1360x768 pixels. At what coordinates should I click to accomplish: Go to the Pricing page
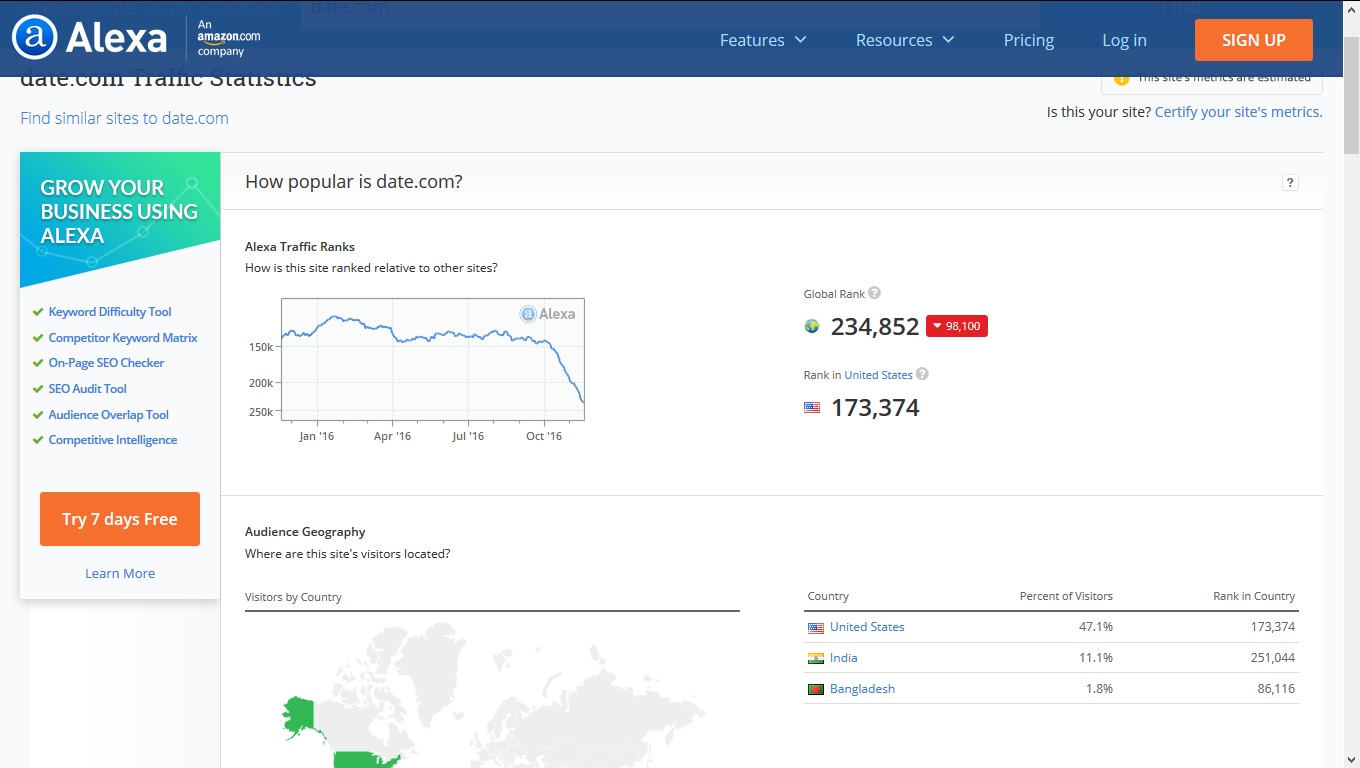1029,40
